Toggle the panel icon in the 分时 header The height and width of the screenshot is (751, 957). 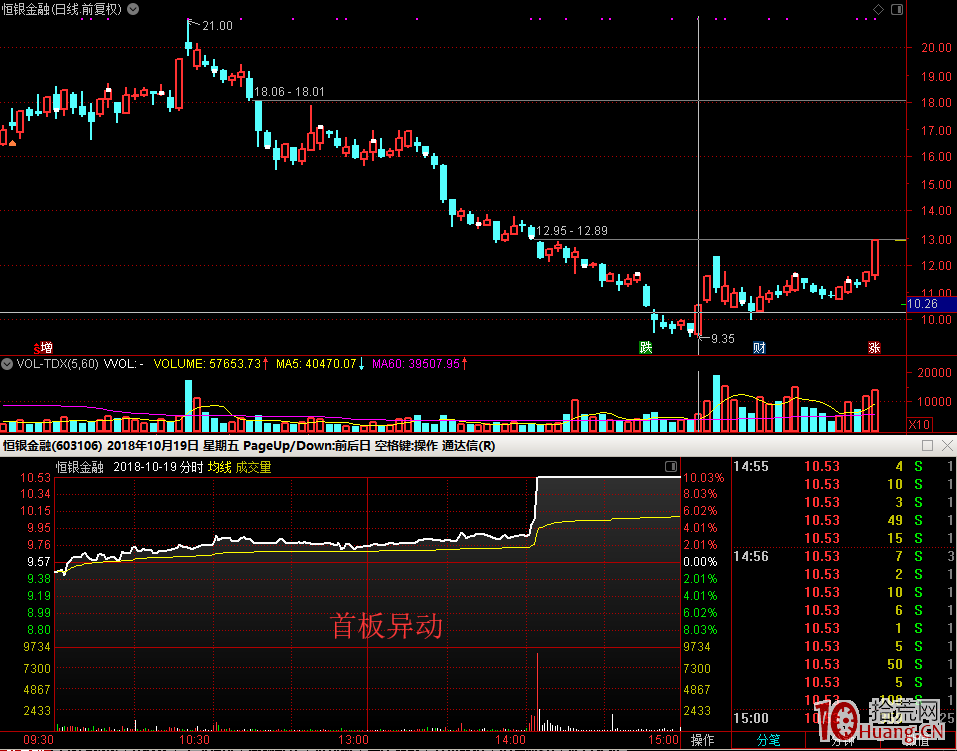click(x=671, y=466)
